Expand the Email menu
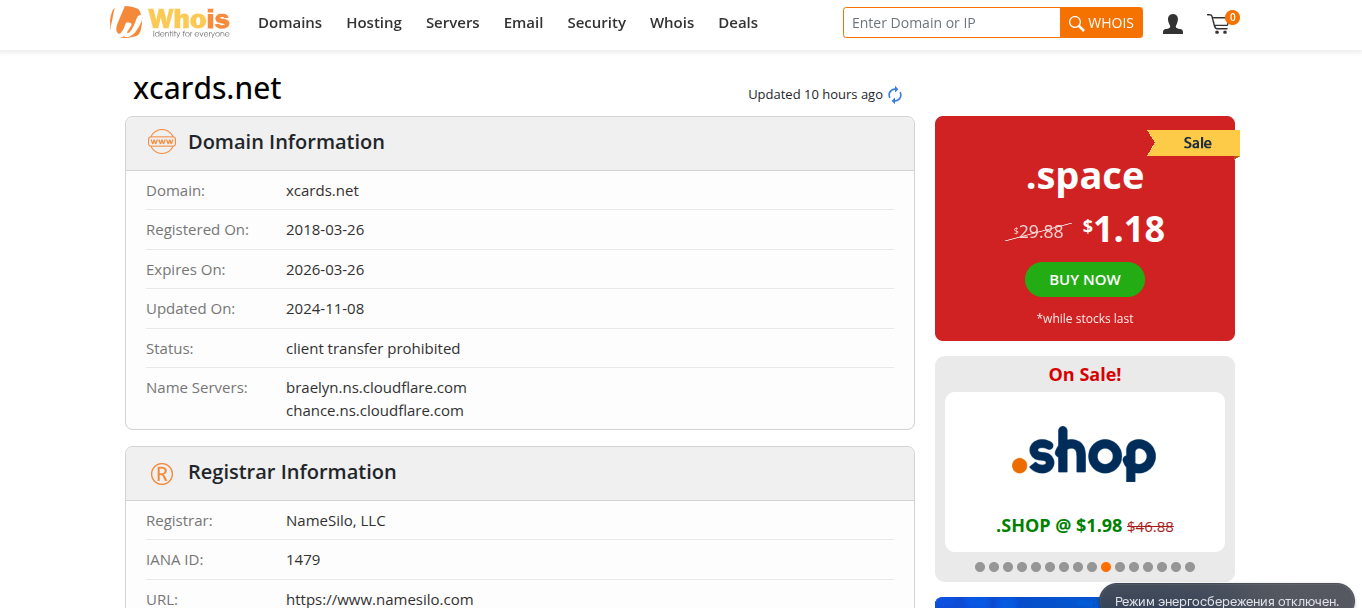 pos(523,23)
